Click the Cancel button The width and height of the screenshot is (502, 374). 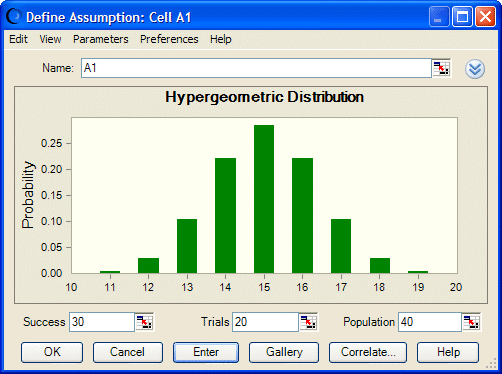point(128,352)
